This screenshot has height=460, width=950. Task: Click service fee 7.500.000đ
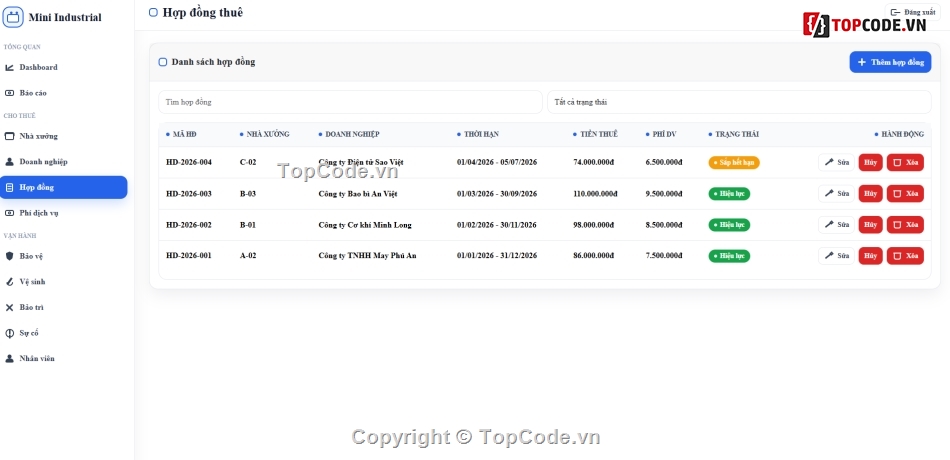pyautogui.click(x=664, y=256)
